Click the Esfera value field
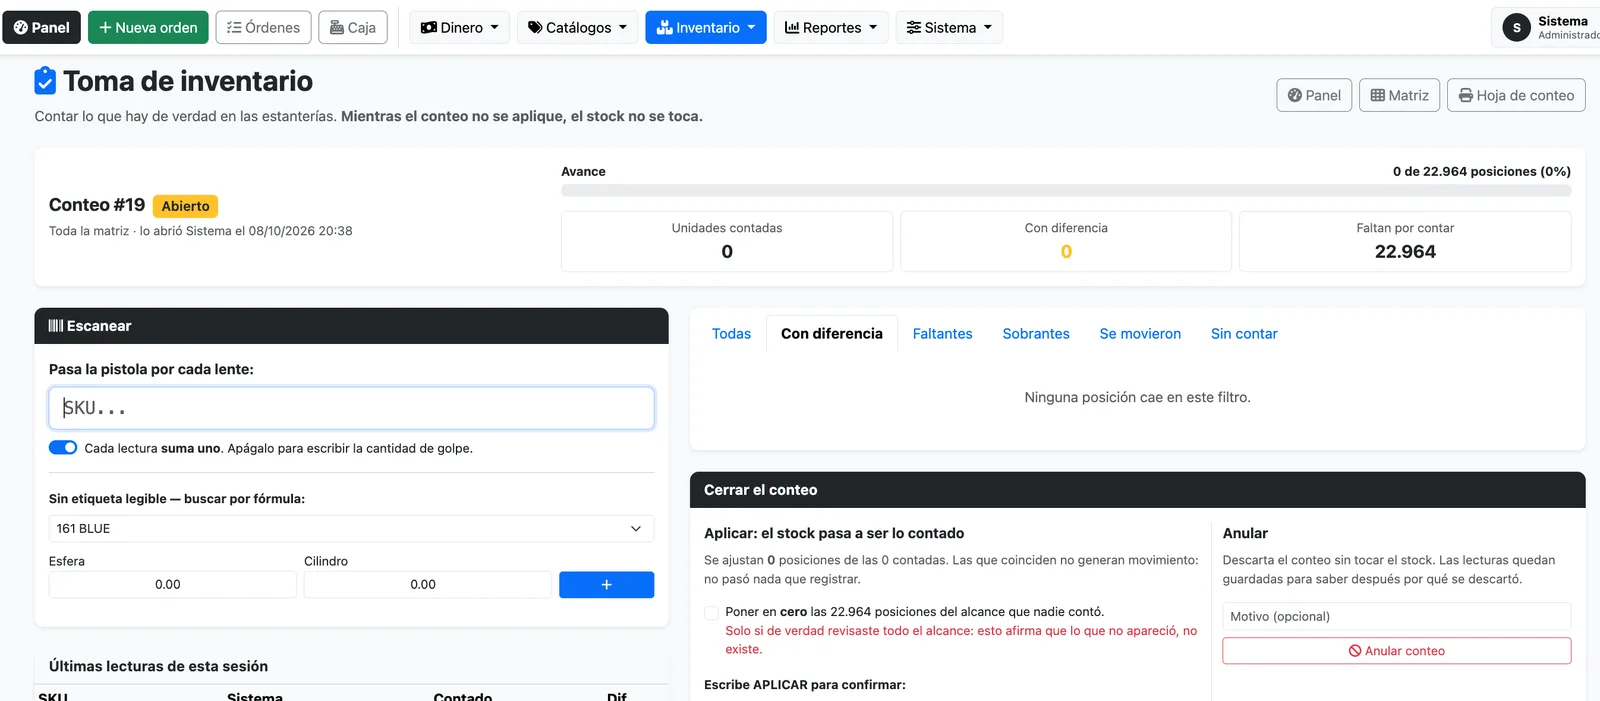Image resolution: width=1600 pixels, height=701 pixels. click(172, 584)
